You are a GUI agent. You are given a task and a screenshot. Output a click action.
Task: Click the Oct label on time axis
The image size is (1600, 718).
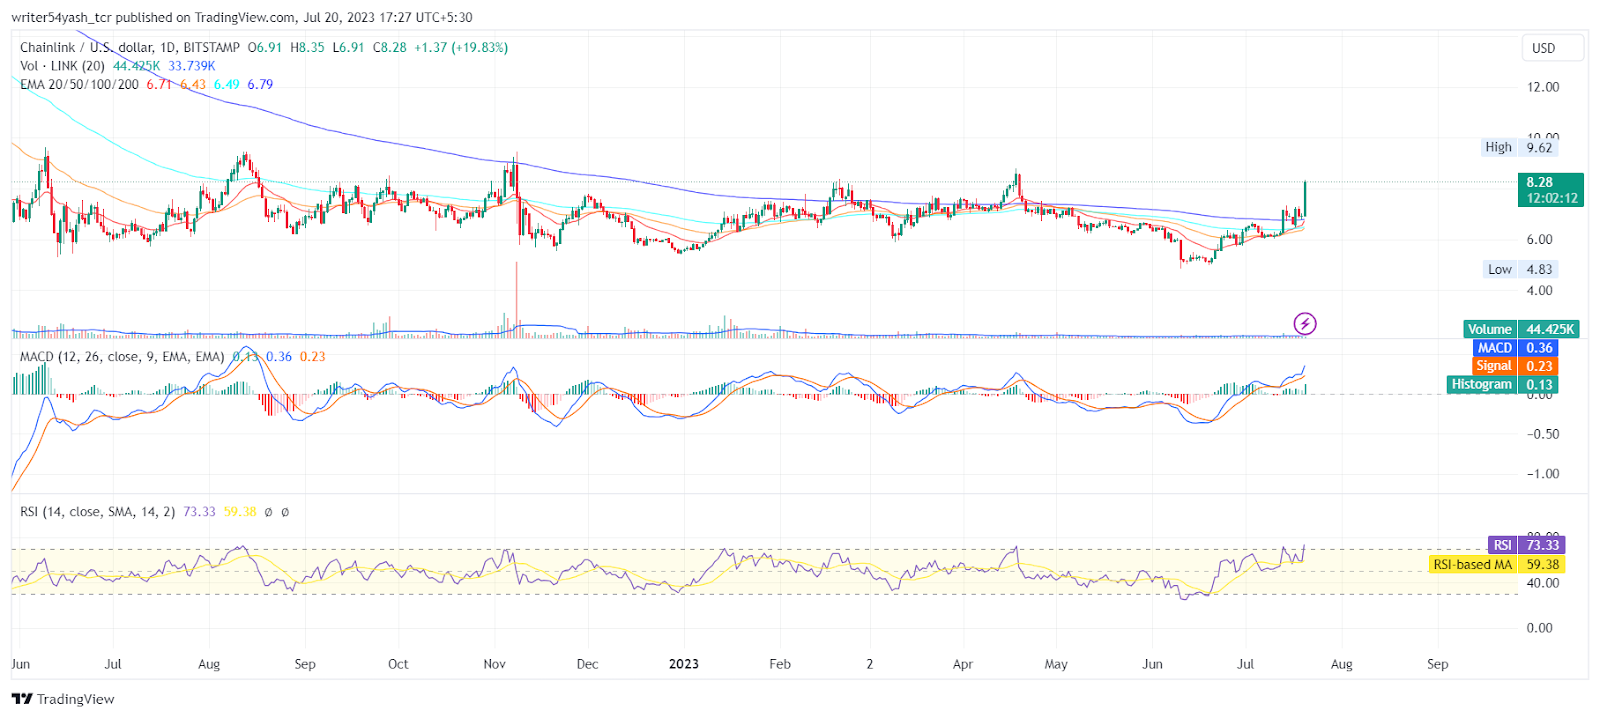(x=398, y=664)
